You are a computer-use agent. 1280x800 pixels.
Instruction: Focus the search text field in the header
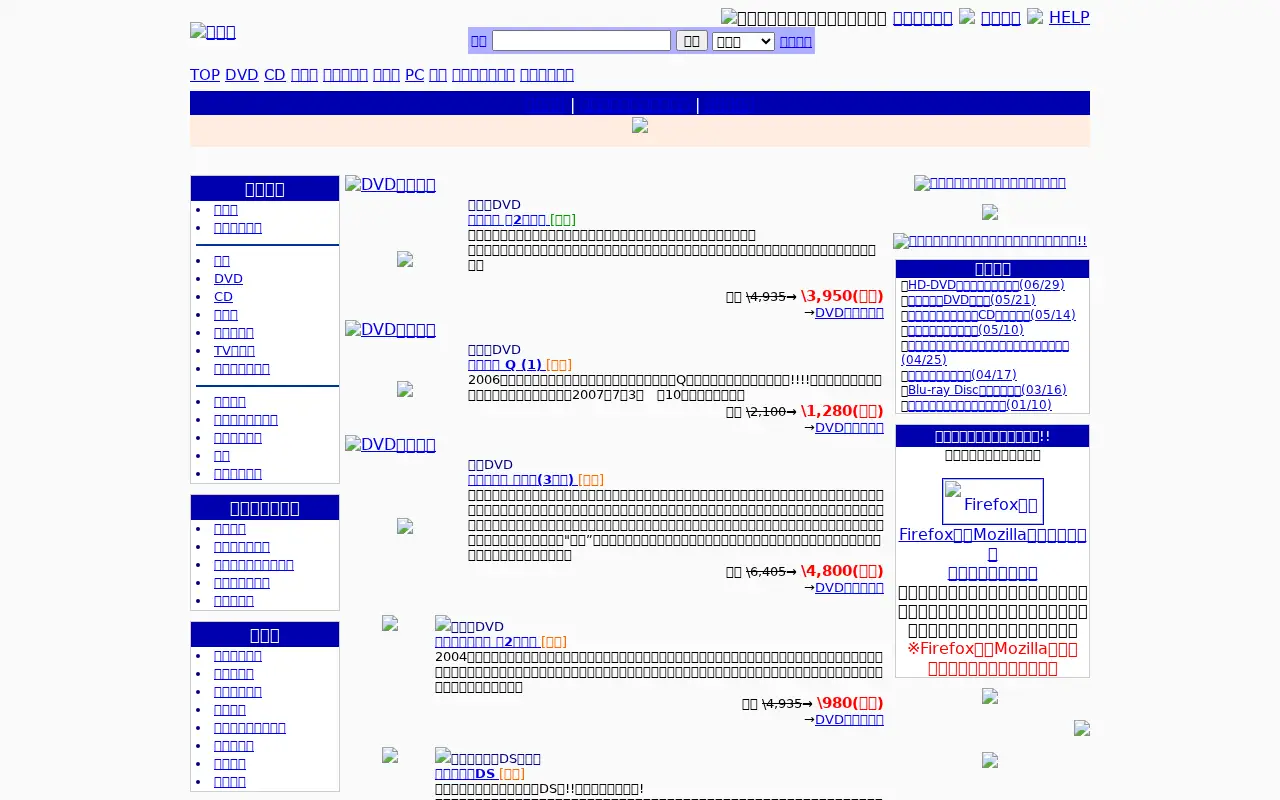click(x=581, y=41)
